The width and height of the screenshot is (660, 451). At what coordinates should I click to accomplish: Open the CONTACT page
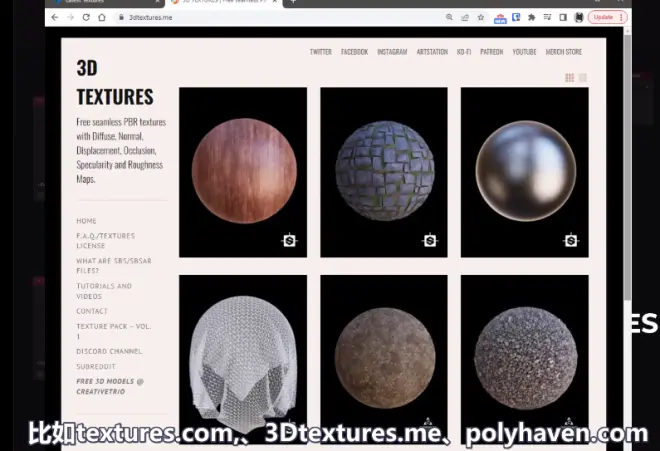click(x=92, y=311)
